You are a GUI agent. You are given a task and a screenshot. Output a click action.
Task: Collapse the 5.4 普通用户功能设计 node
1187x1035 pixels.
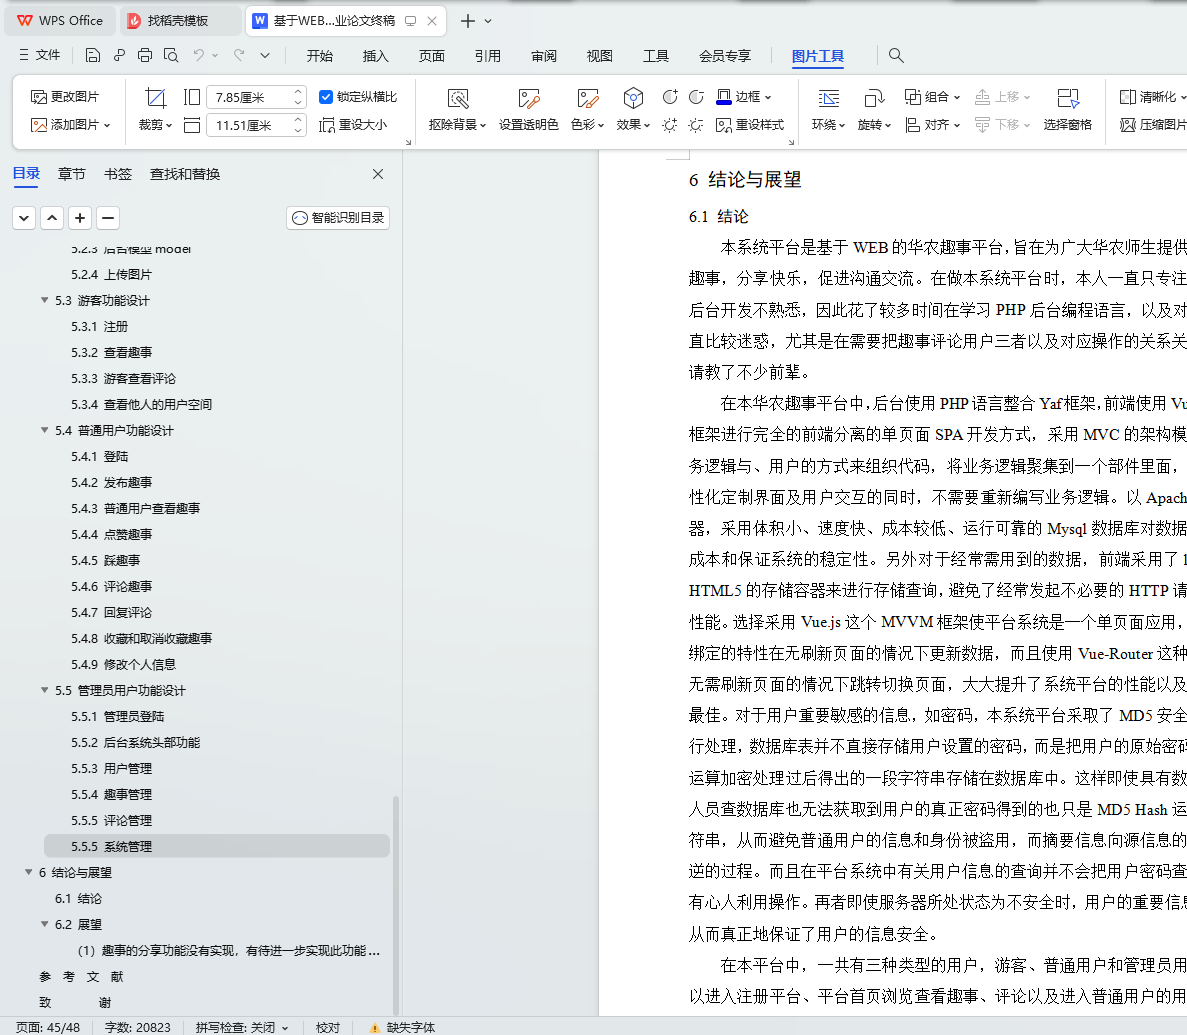45,430
